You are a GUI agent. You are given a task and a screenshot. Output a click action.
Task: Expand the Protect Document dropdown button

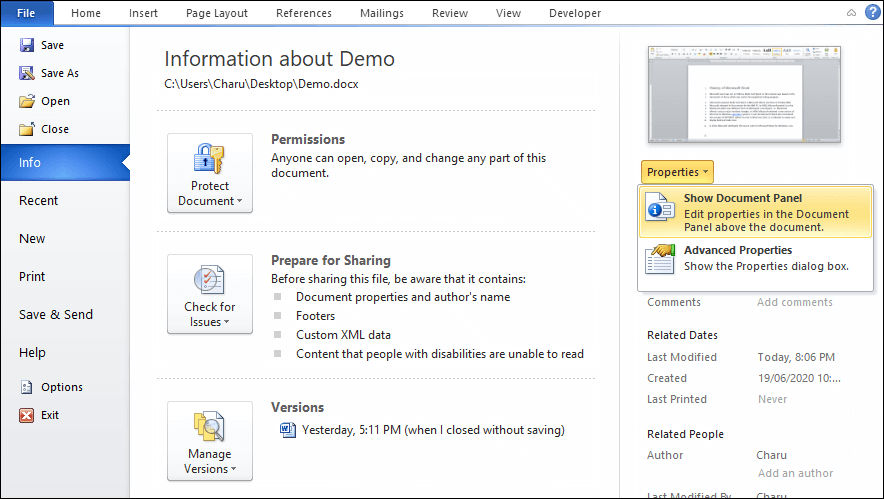tap(210, 173)
